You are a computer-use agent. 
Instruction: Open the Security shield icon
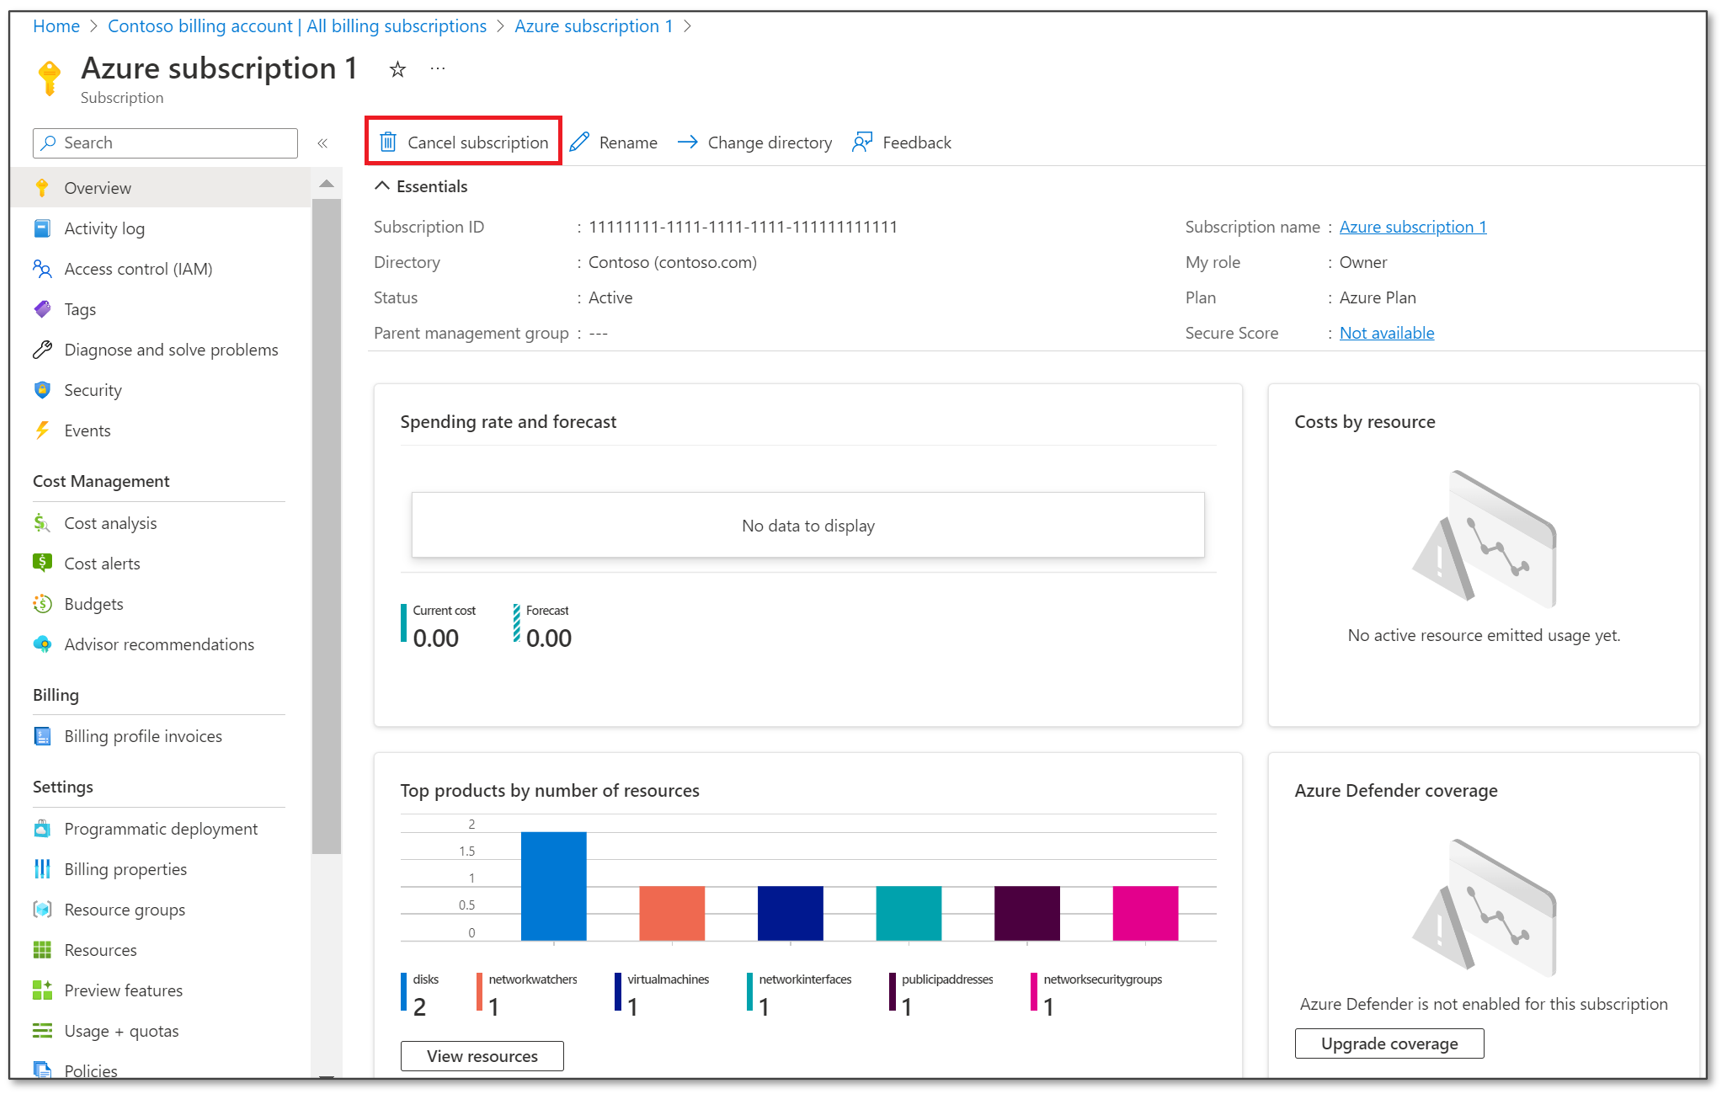(42, 390)
